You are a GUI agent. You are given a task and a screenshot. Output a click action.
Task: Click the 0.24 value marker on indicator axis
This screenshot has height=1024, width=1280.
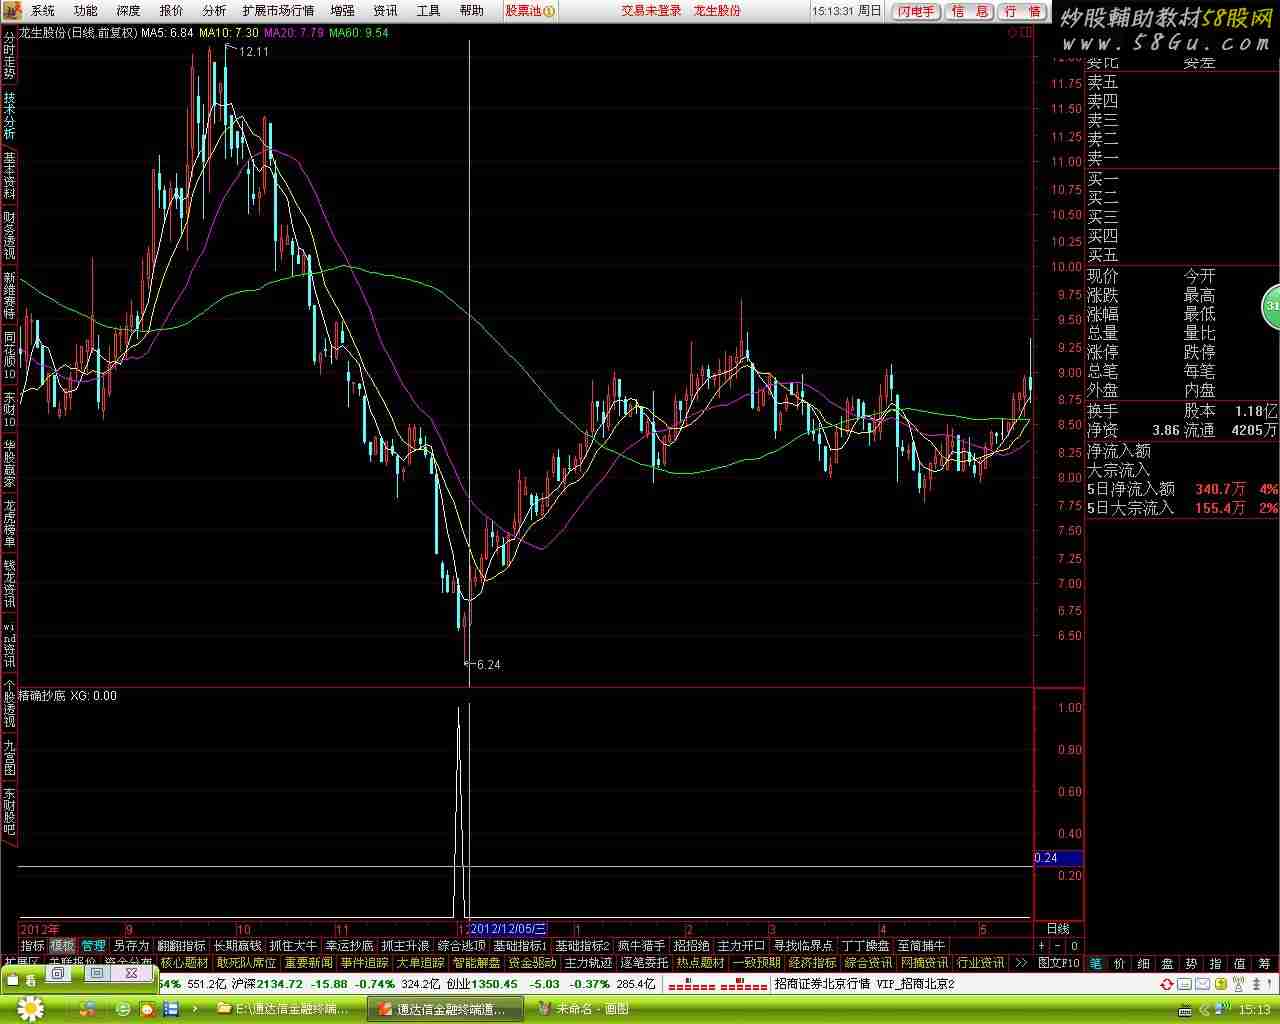coord(1058,858)
